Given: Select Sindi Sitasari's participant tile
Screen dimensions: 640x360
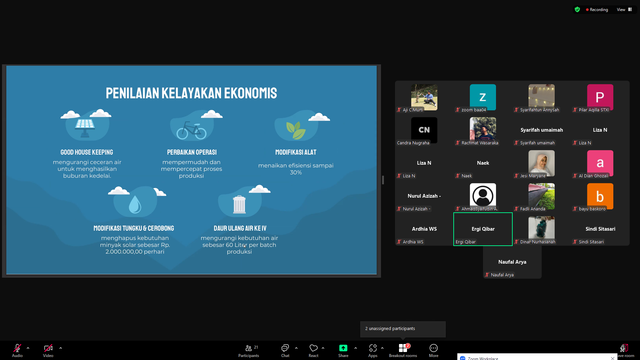Looking at the screenshot, I should click(600, 229).
